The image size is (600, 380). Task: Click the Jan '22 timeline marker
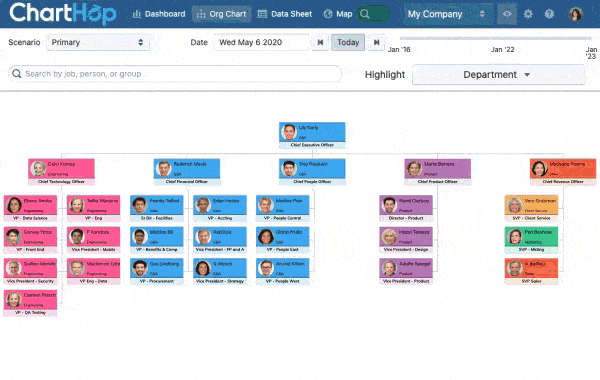click(x=502, y=49)
